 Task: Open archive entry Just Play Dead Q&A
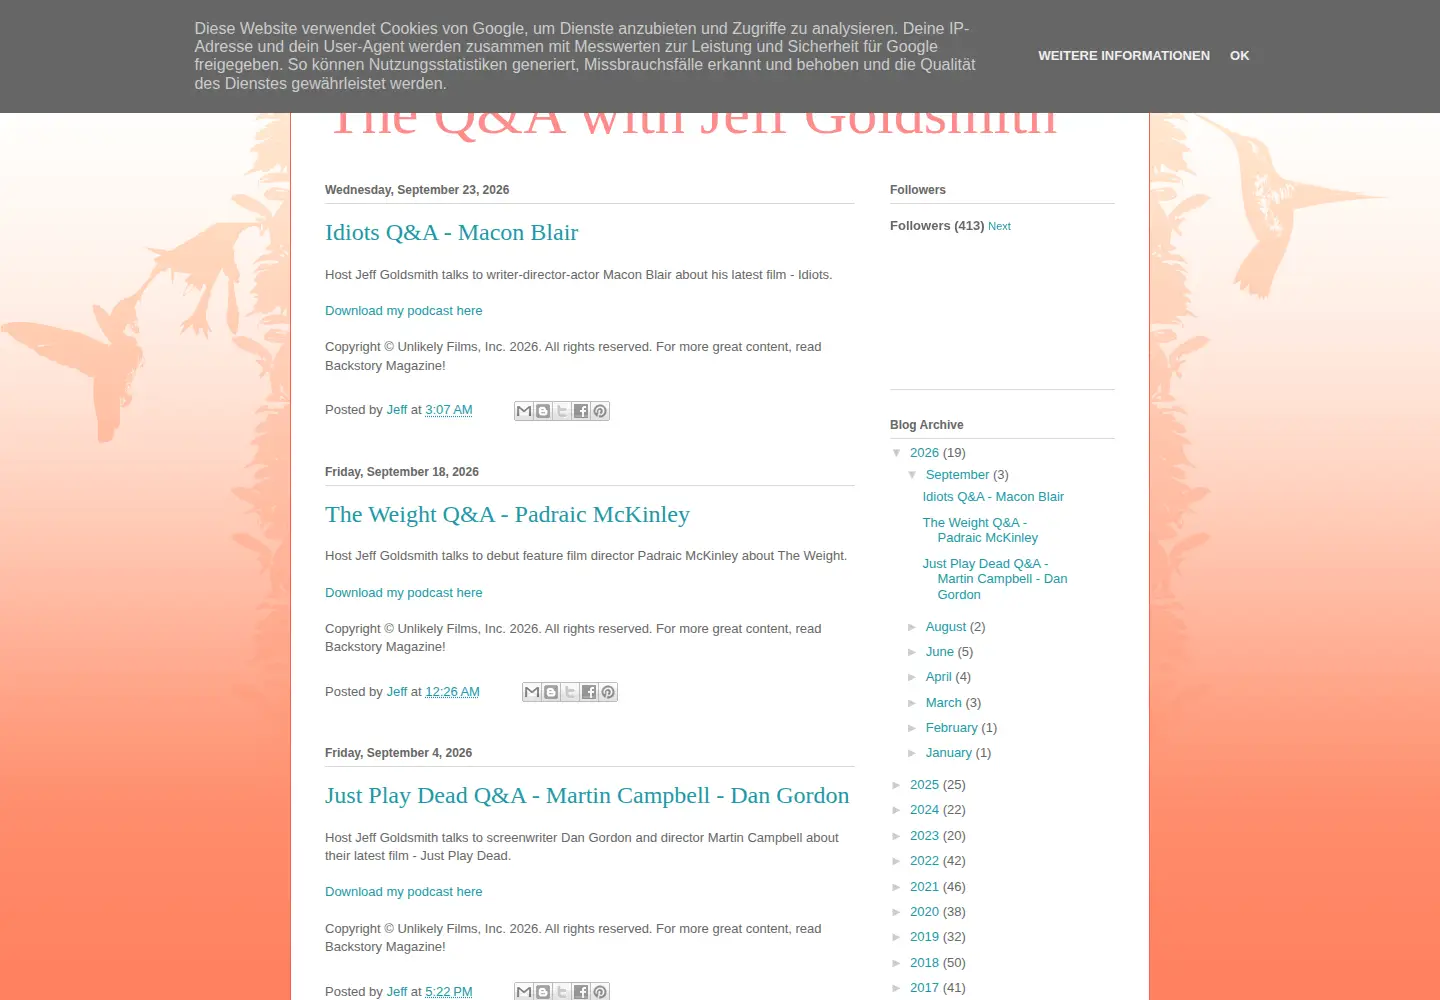coord(995,579)
